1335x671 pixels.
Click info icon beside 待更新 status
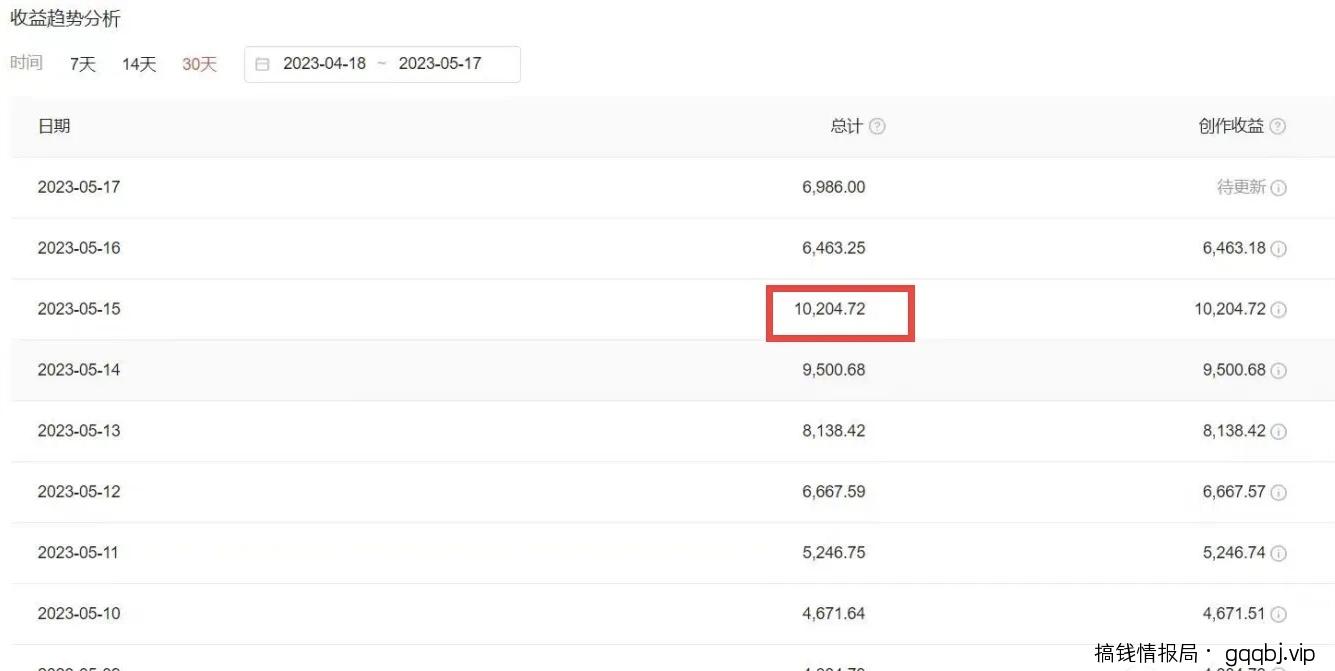(1278, 188)
